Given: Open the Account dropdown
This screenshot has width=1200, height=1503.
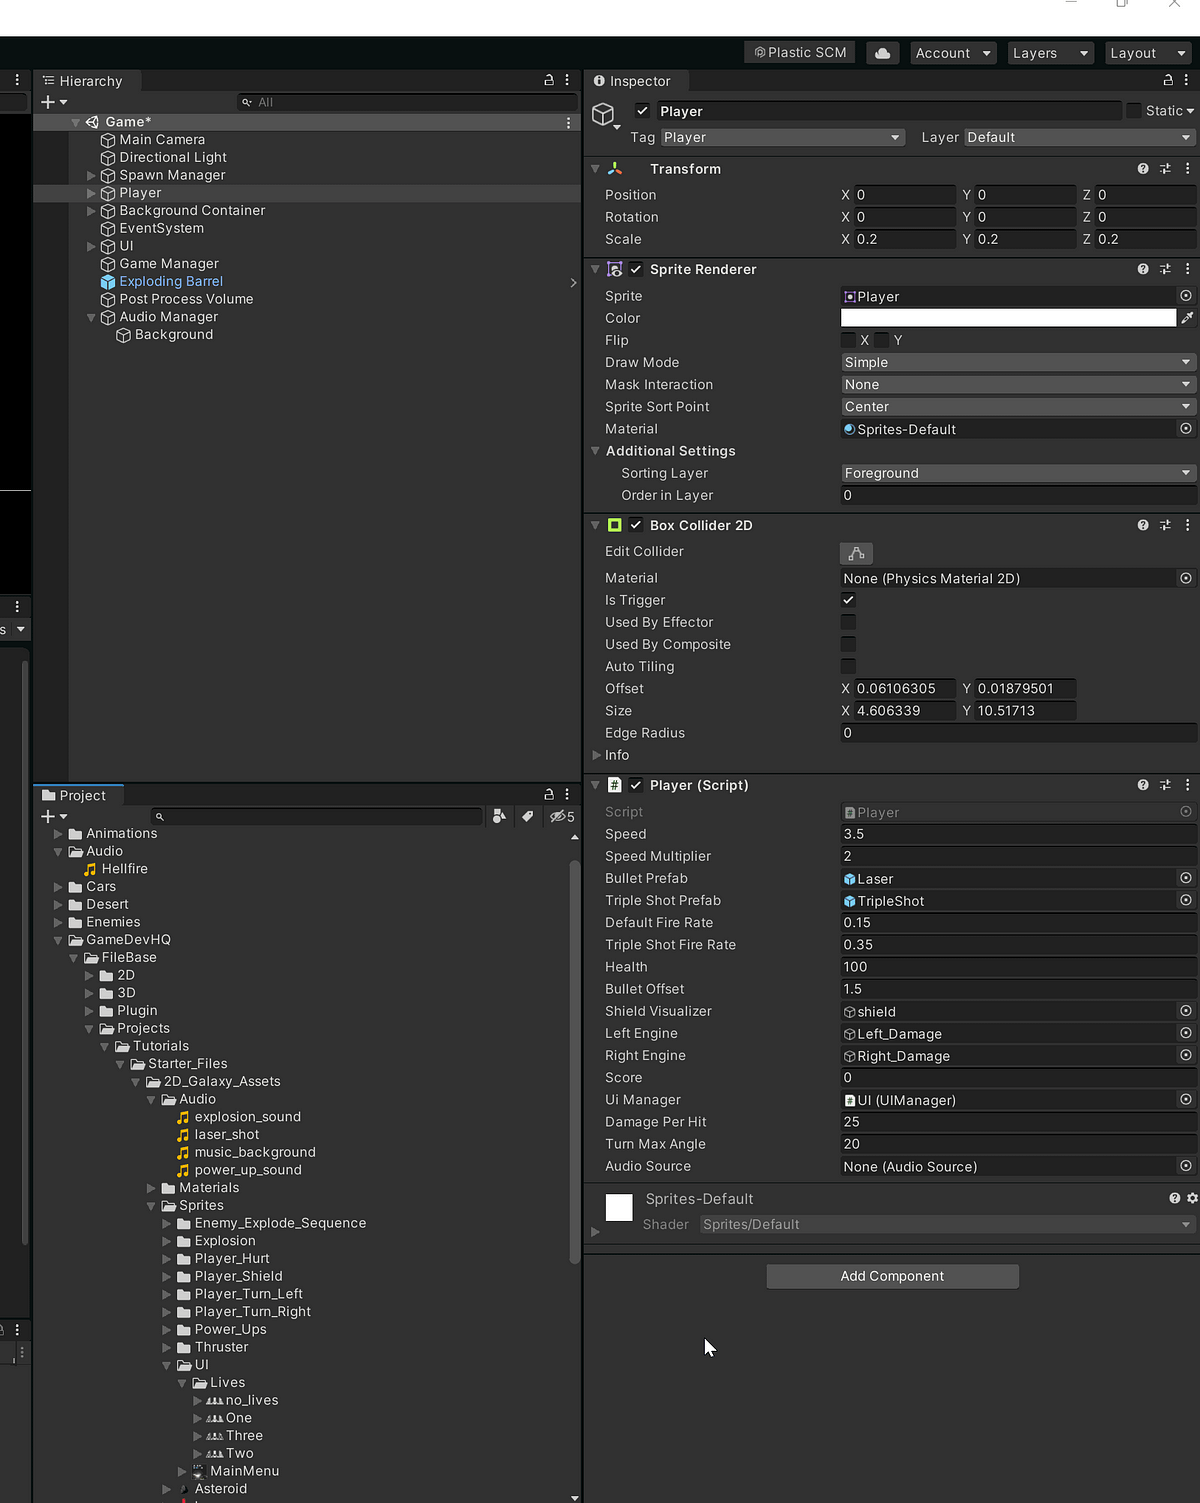Looking at the screenshot, I should (953, 53).
